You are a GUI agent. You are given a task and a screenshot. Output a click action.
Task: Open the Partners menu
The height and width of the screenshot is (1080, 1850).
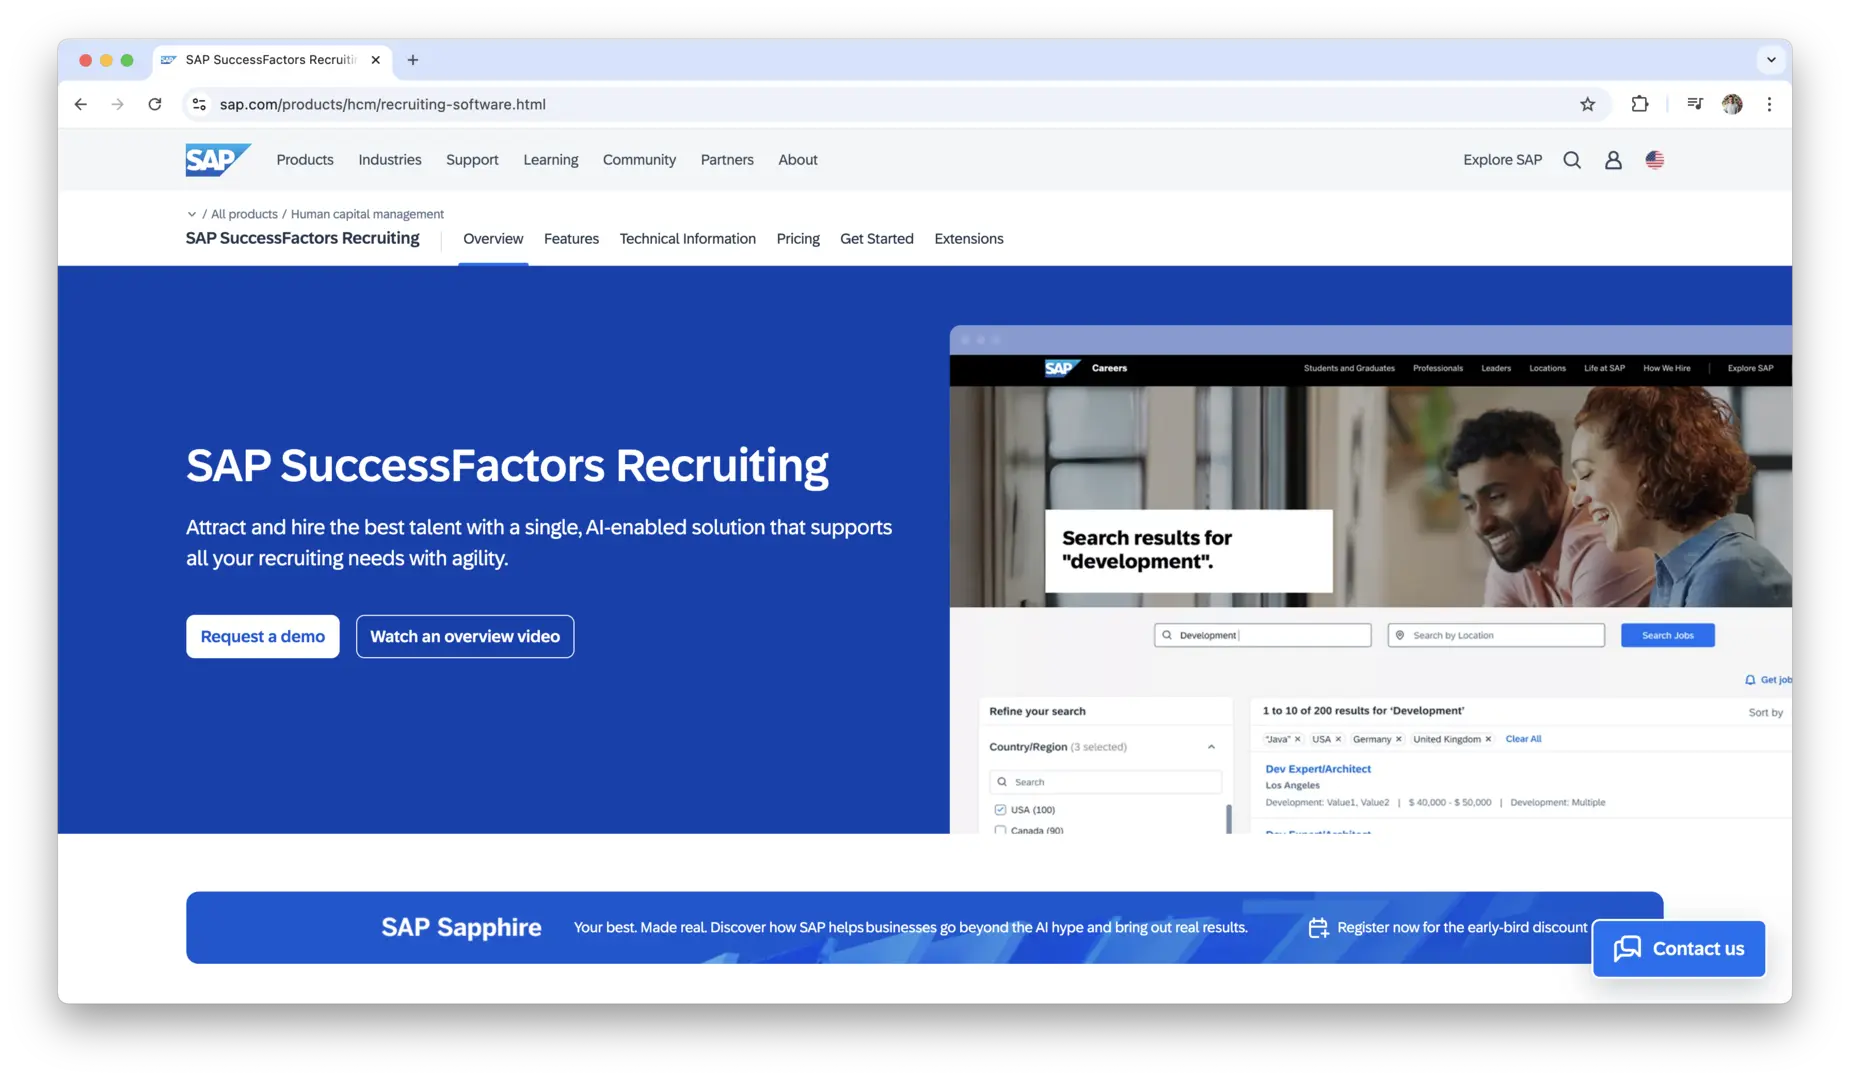point(727,160)
